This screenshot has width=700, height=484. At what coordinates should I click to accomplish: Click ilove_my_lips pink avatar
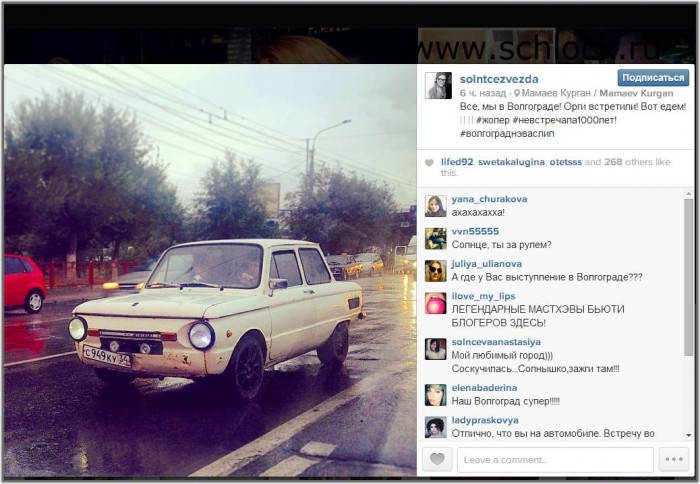(x=435, y=303)
